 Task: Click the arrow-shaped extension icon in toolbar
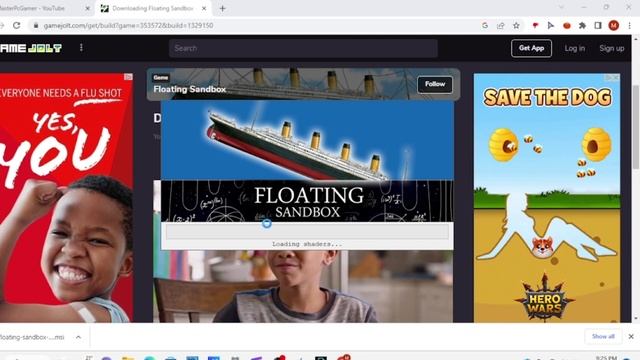(551, 25)
